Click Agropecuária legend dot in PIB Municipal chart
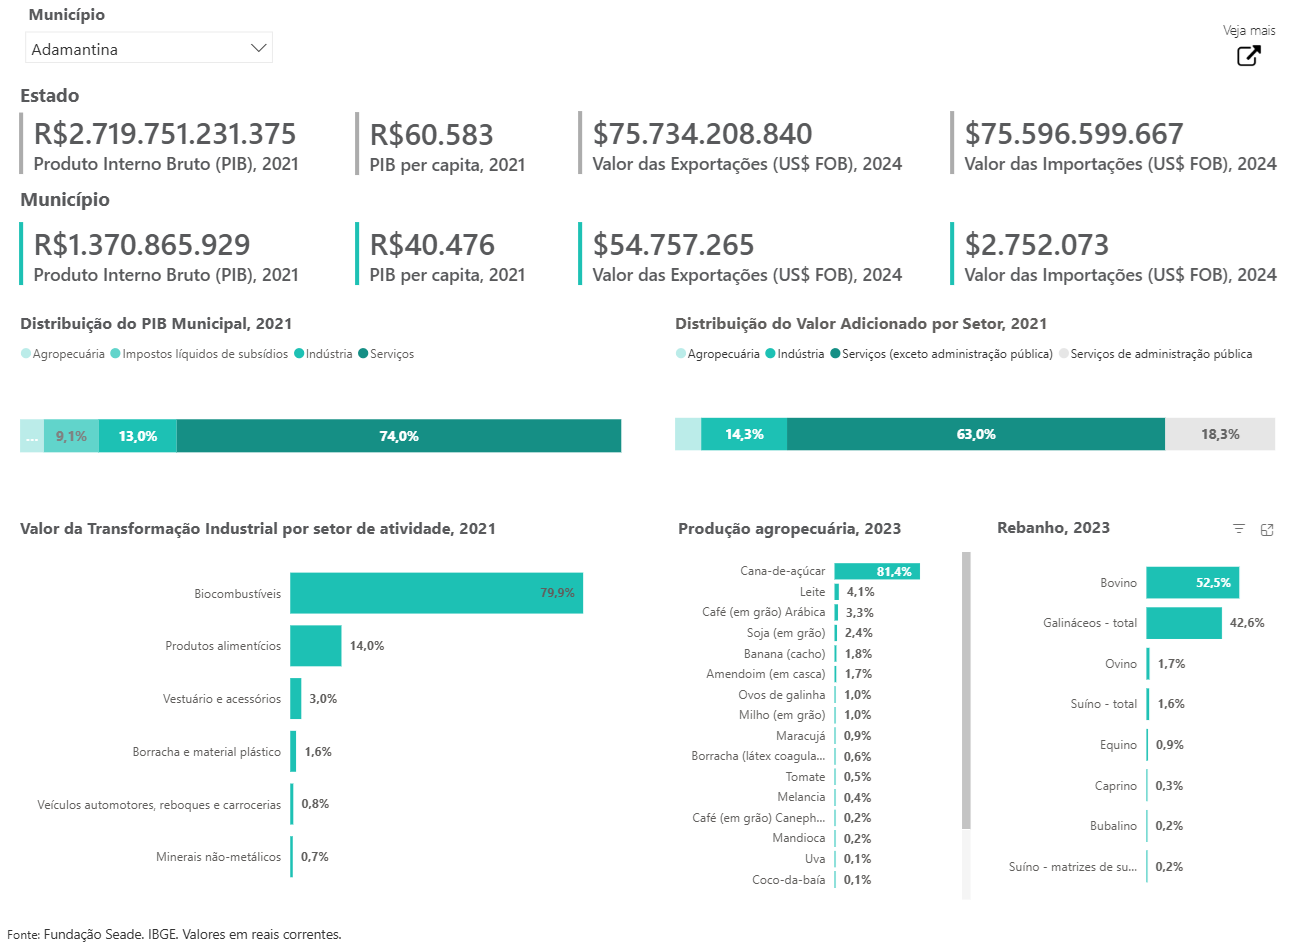The width and height of the screenshot is (1291, 945). [x=26, y=354]
